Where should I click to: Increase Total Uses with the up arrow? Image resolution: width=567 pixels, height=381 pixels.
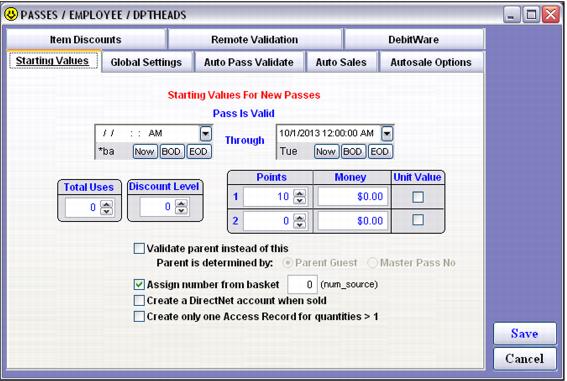pos(106,204)
